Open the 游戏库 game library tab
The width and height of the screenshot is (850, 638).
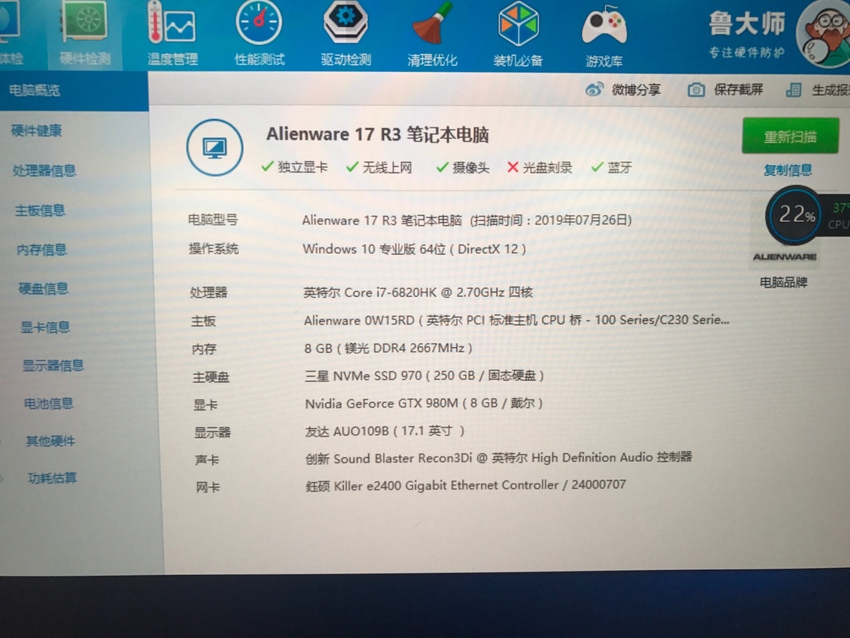tap(604, 36)
